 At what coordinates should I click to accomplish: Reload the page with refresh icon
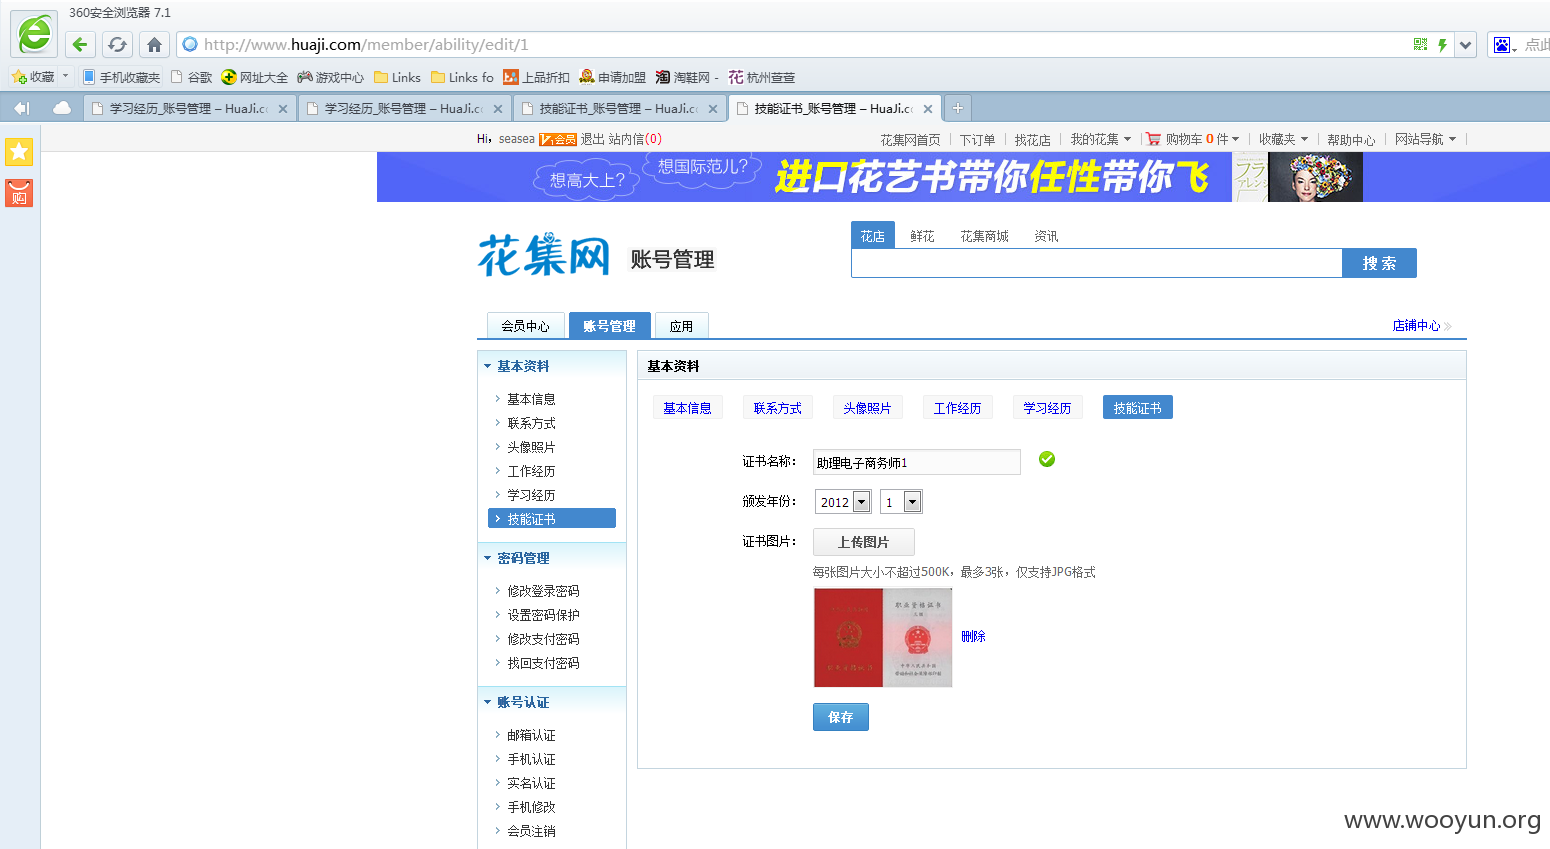117,44
